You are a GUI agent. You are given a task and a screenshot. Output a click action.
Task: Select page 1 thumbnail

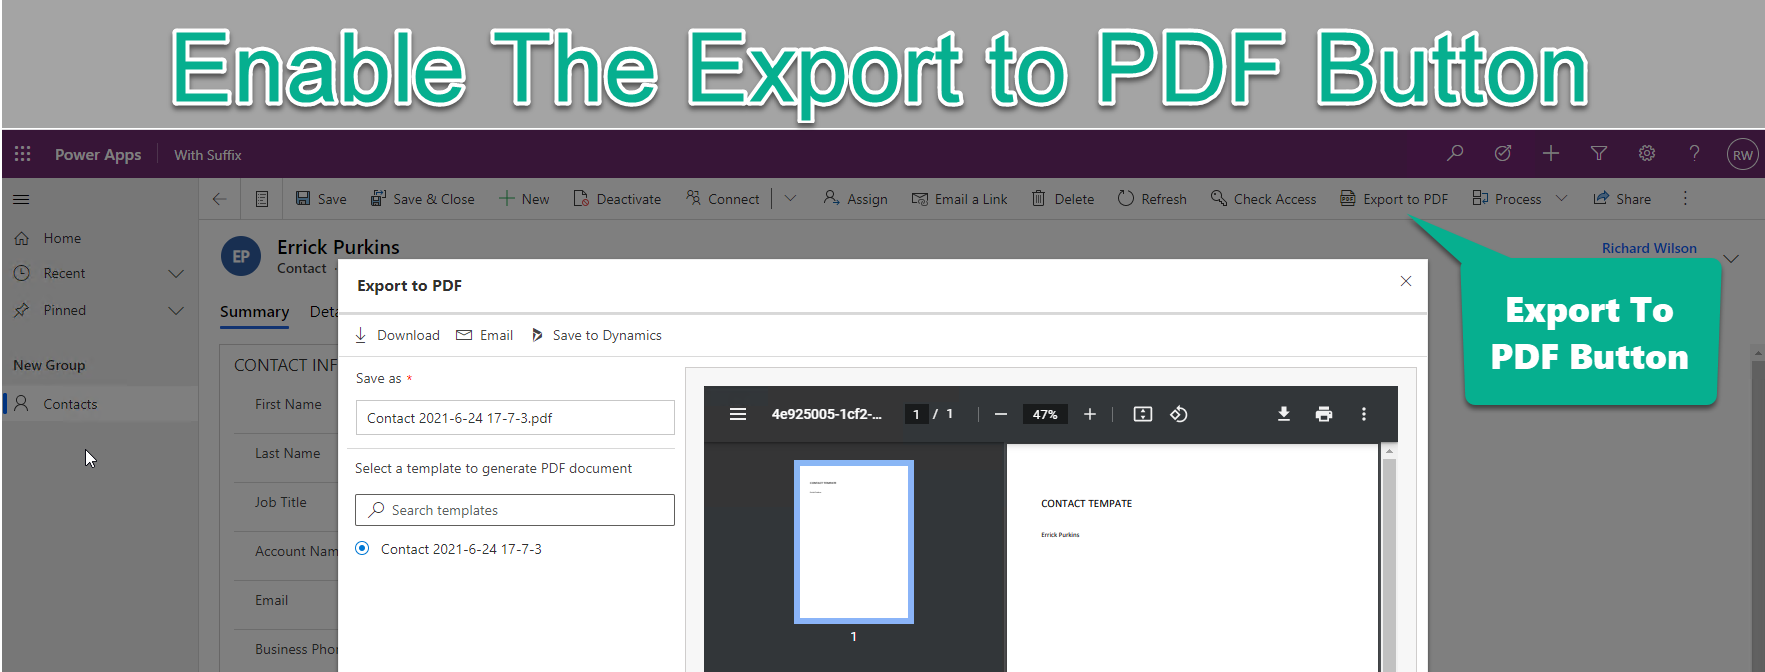coord(854,542)
